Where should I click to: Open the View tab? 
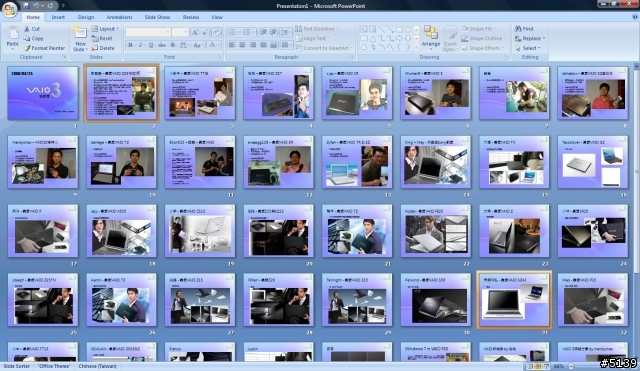point(217,17)
